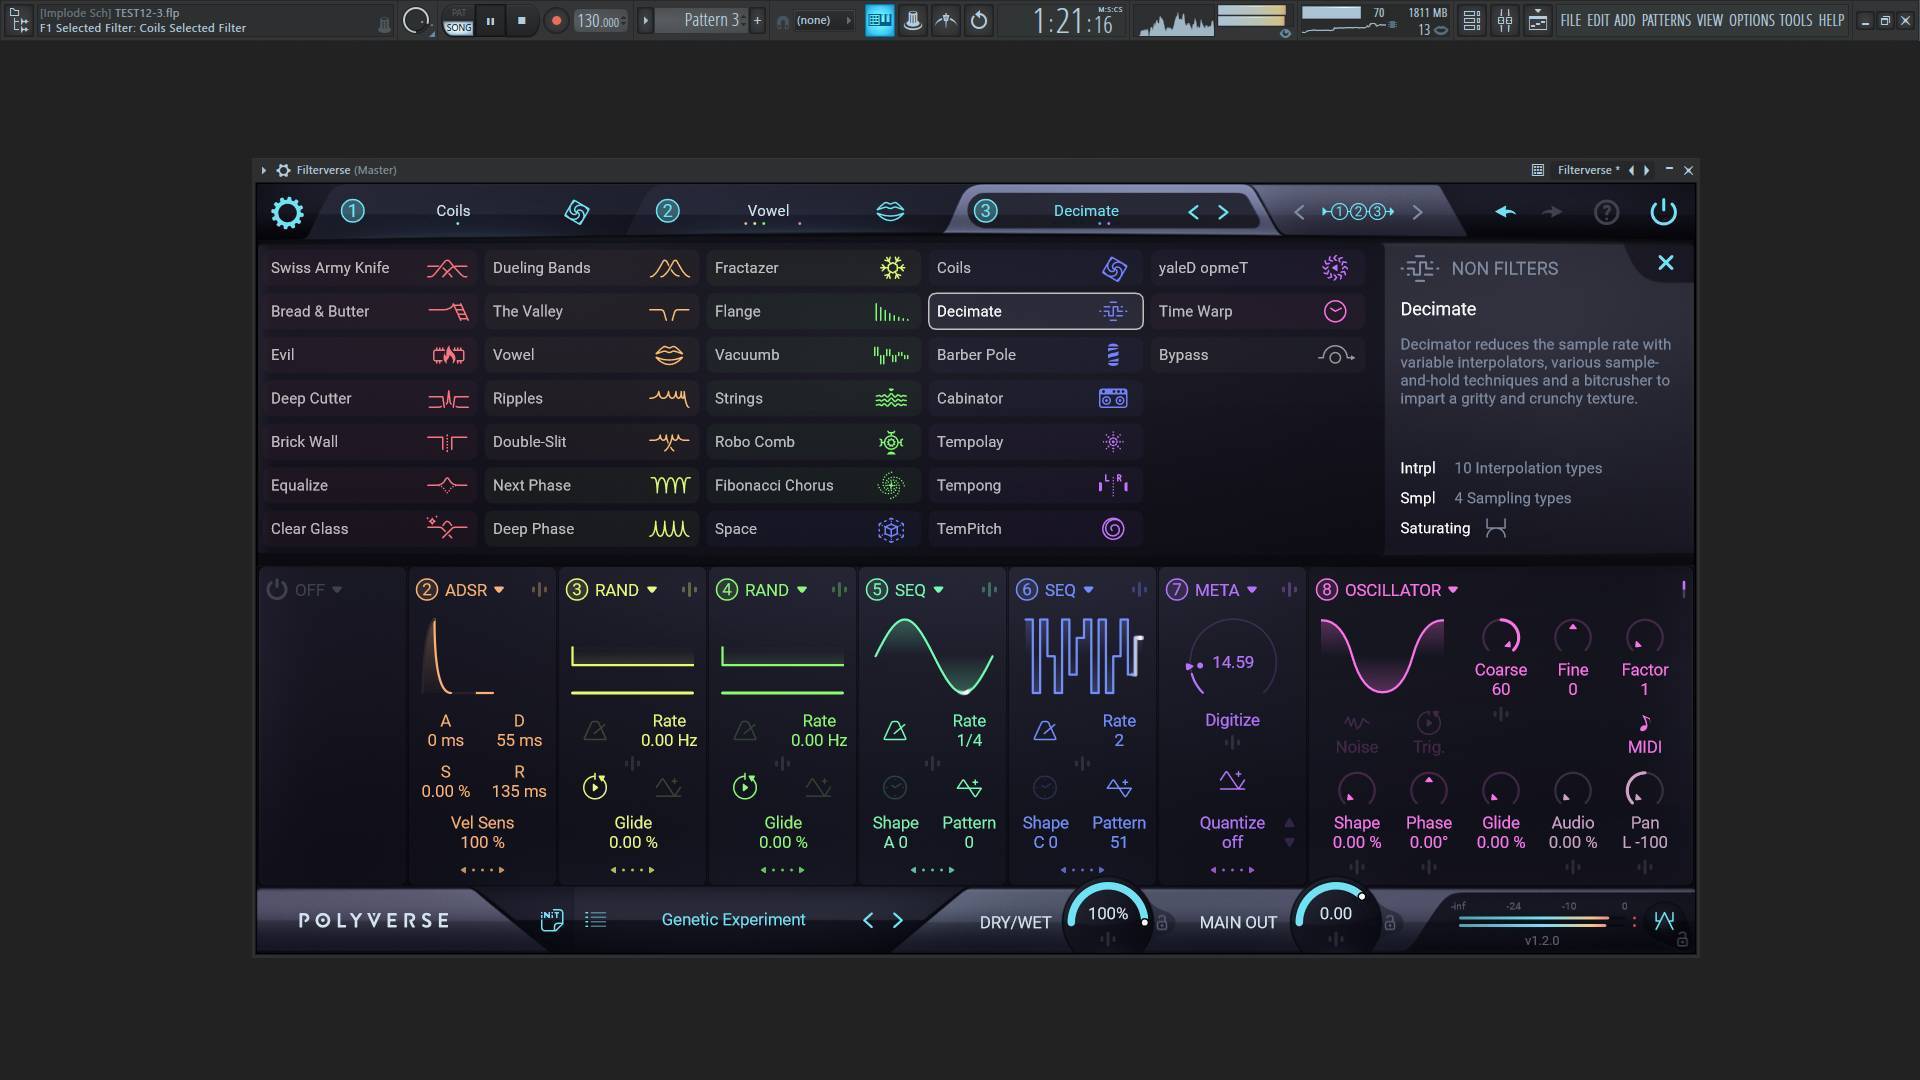Open modulator 6 SEQ type dropdown
Image resolution: width=1920 pixels, height=1080 pixels.
1088,590
